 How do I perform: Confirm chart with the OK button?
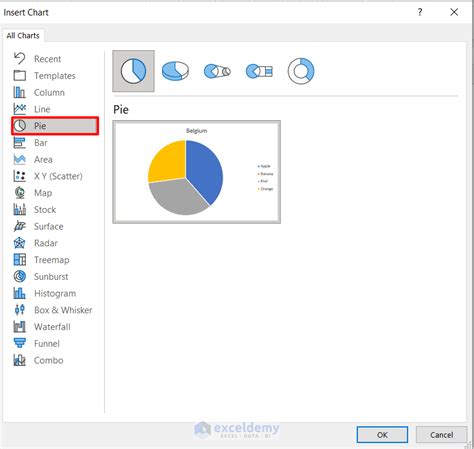pos(382,435)
